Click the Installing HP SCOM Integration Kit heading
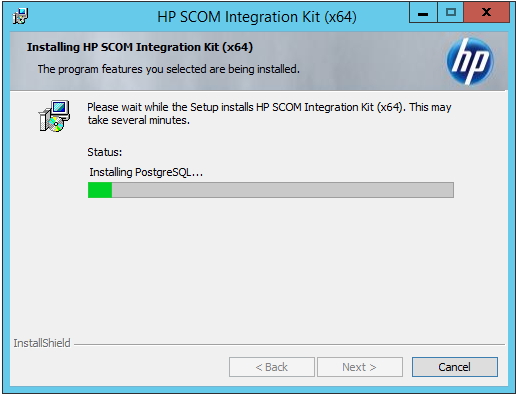The width and height of the screenshot is (516, 394). click(x=140, y=47)
